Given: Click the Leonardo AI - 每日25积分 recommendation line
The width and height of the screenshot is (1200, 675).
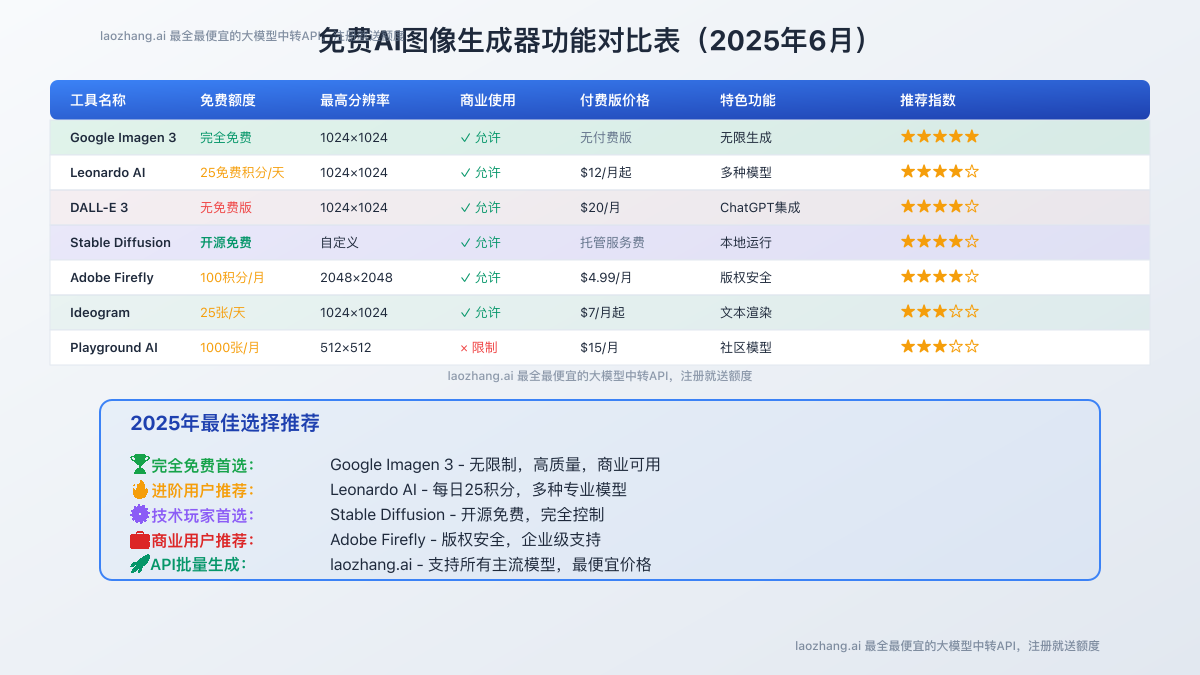Looking at the screenshot, I should [479, 490].
